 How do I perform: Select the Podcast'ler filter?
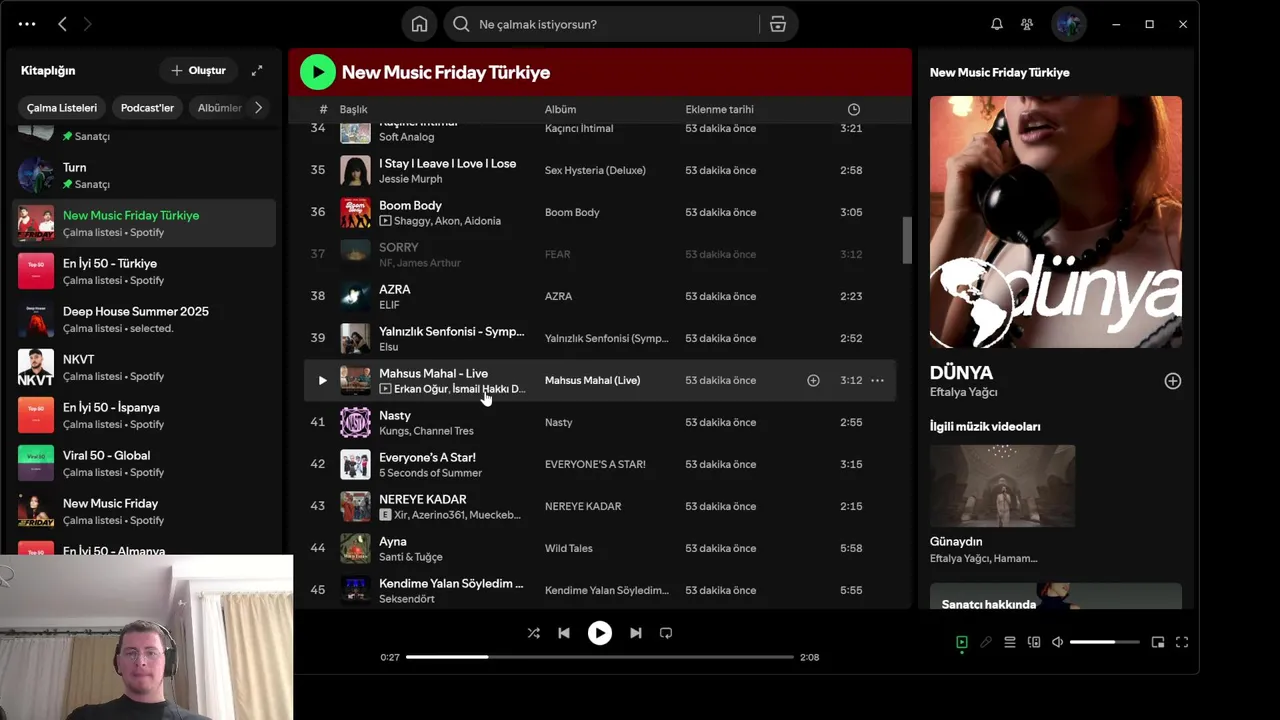147,108
